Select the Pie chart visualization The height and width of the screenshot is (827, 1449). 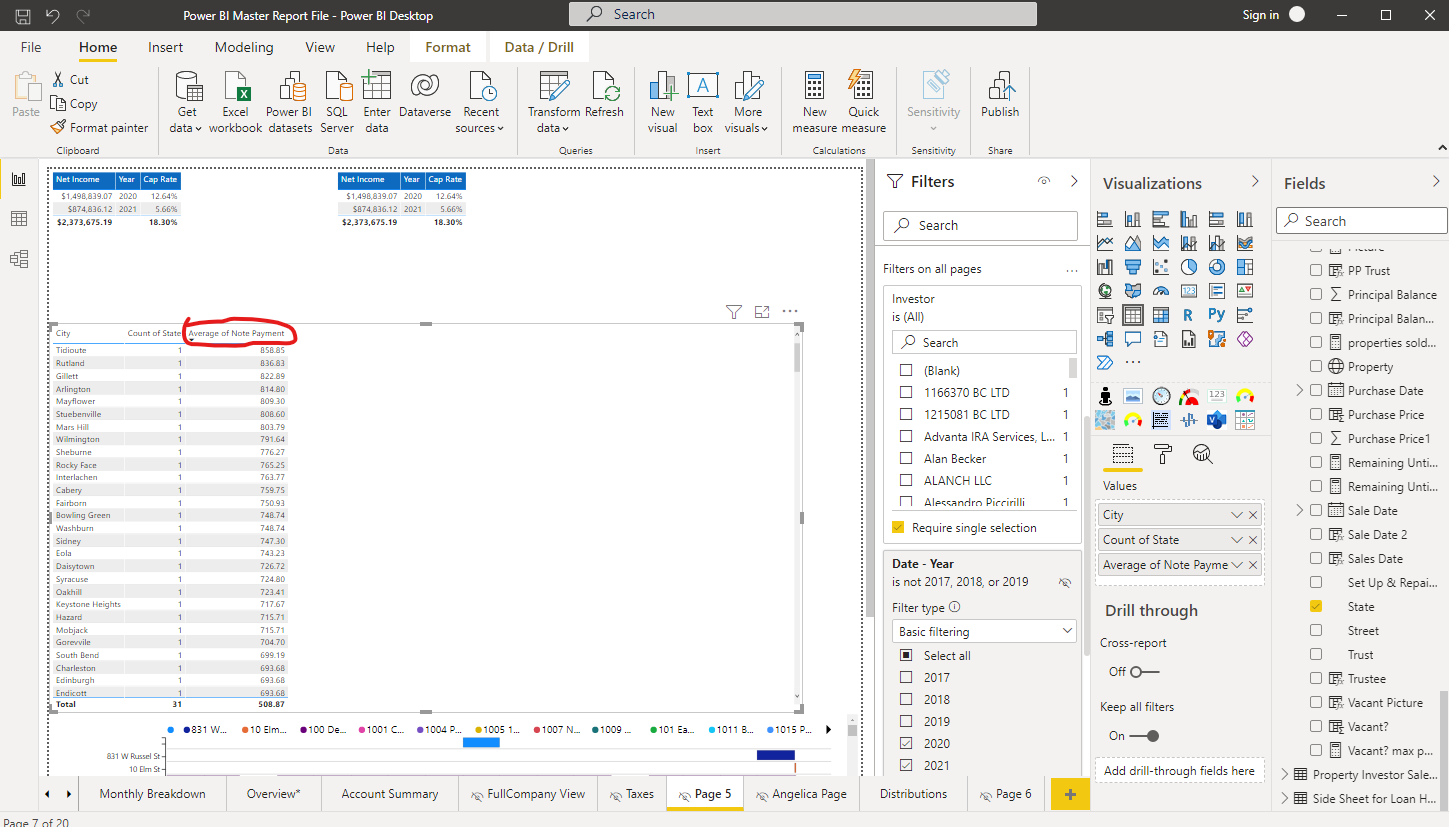point(1188,267)
